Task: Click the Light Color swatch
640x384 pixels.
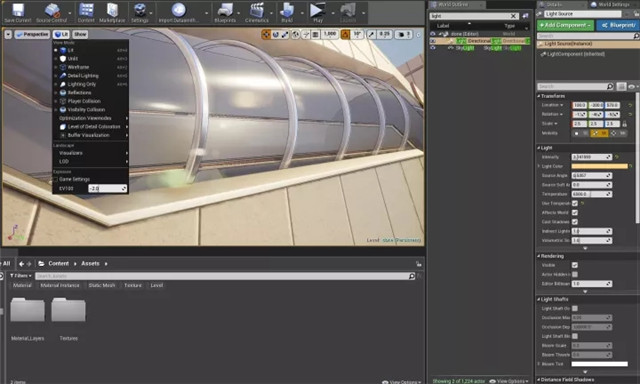Action: coord(600,166)
